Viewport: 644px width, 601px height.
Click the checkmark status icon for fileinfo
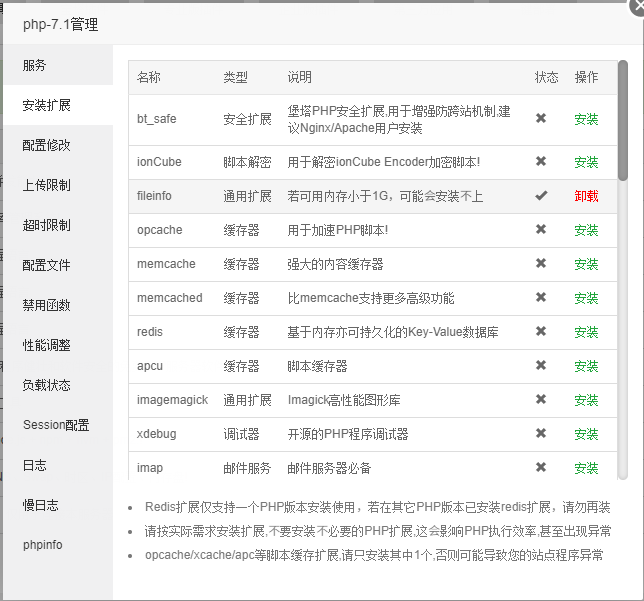[x=541, y=196]
